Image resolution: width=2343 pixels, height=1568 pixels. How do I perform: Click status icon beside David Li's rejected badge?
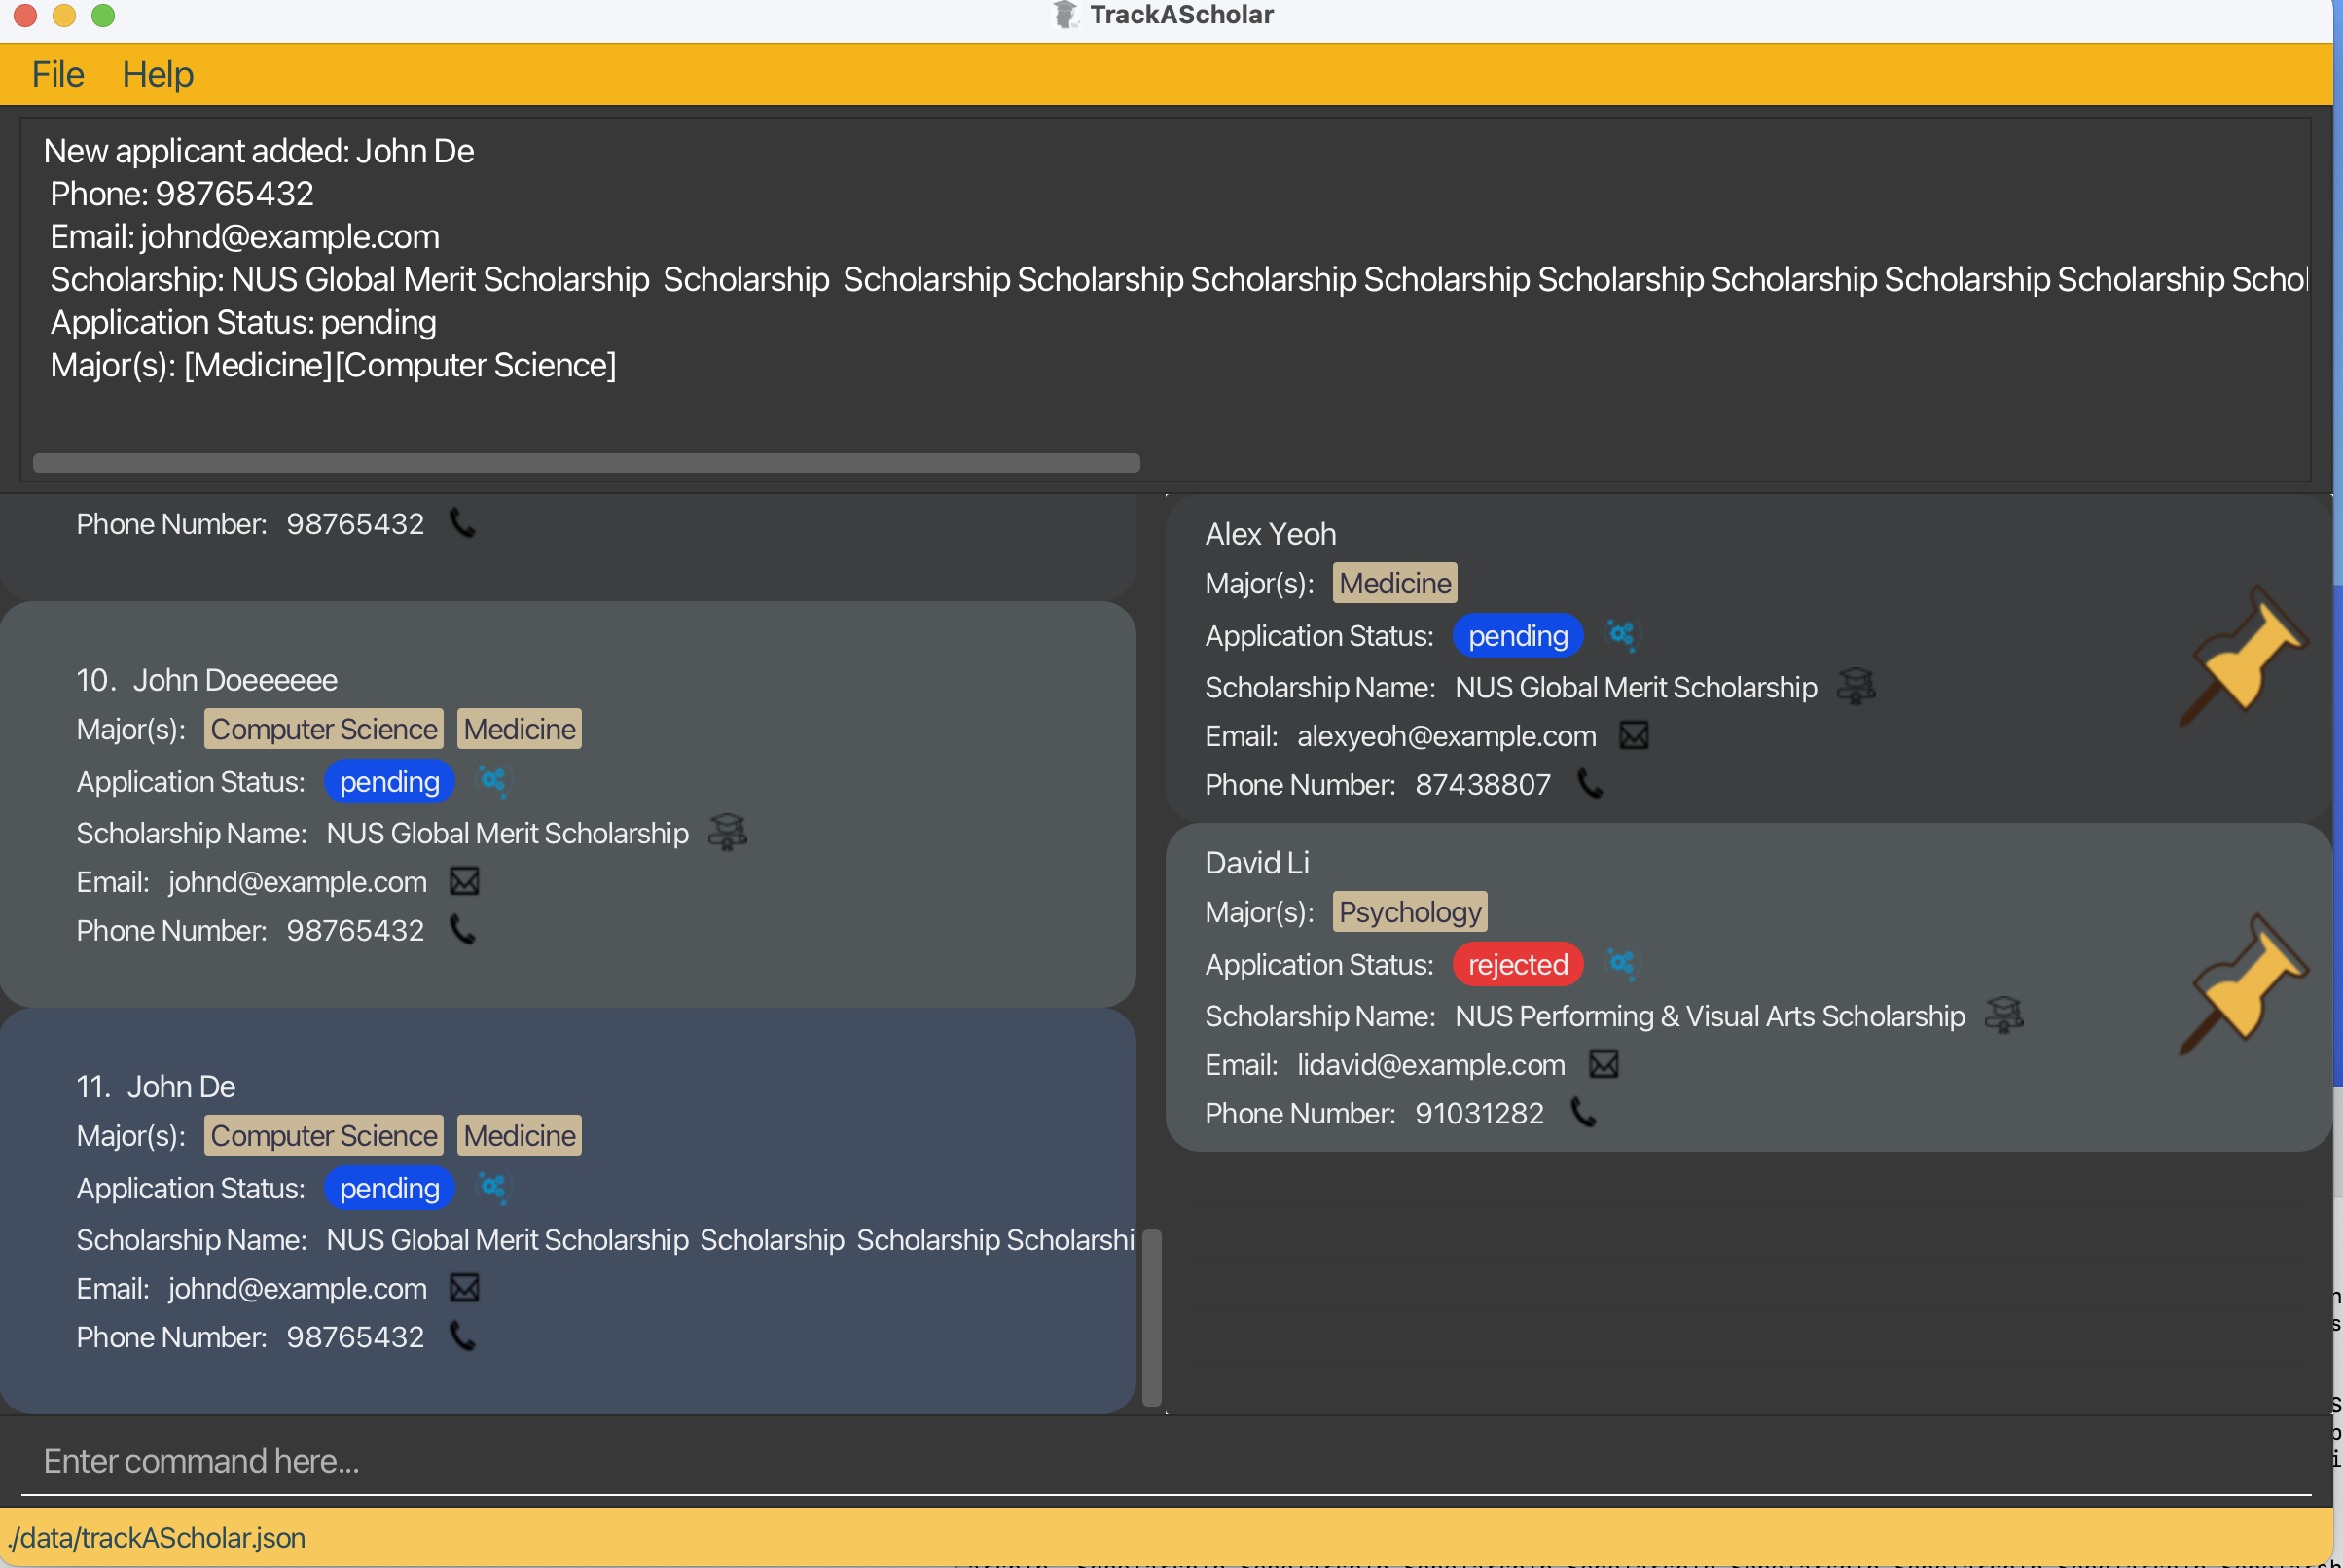pos(1621,964)
